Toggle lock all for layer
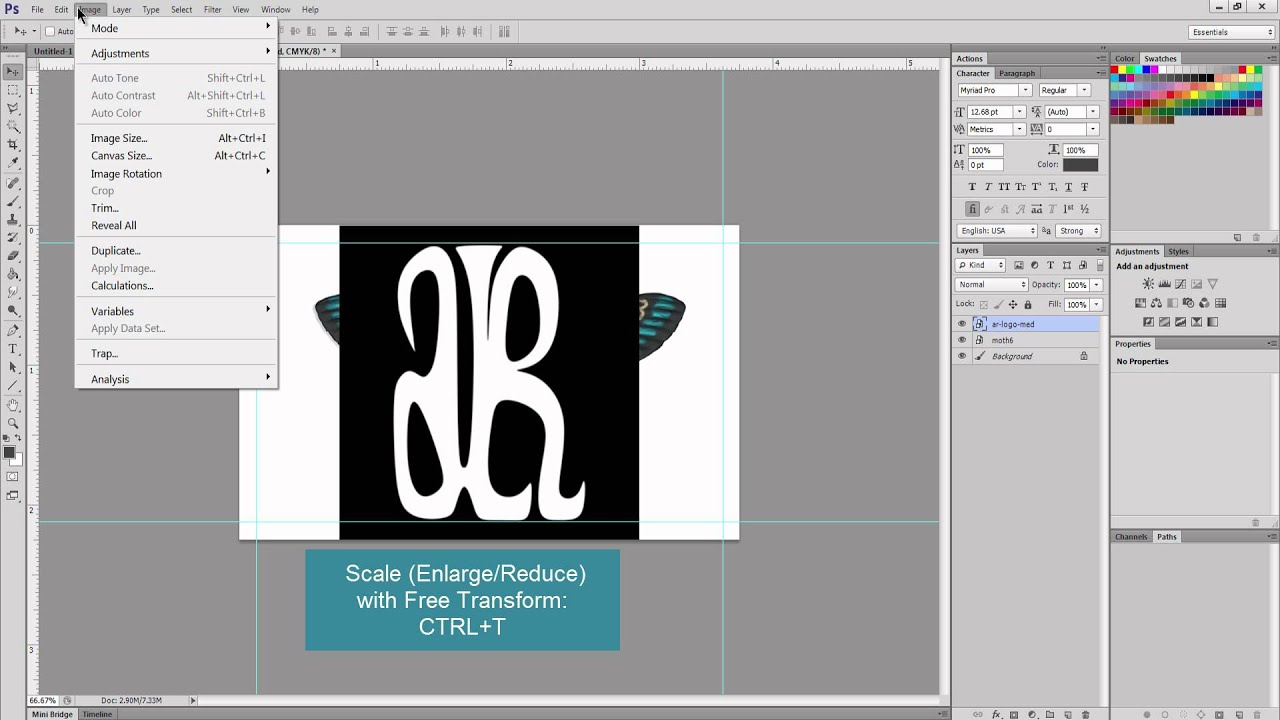The image size is (1280, 720). 1028,305
